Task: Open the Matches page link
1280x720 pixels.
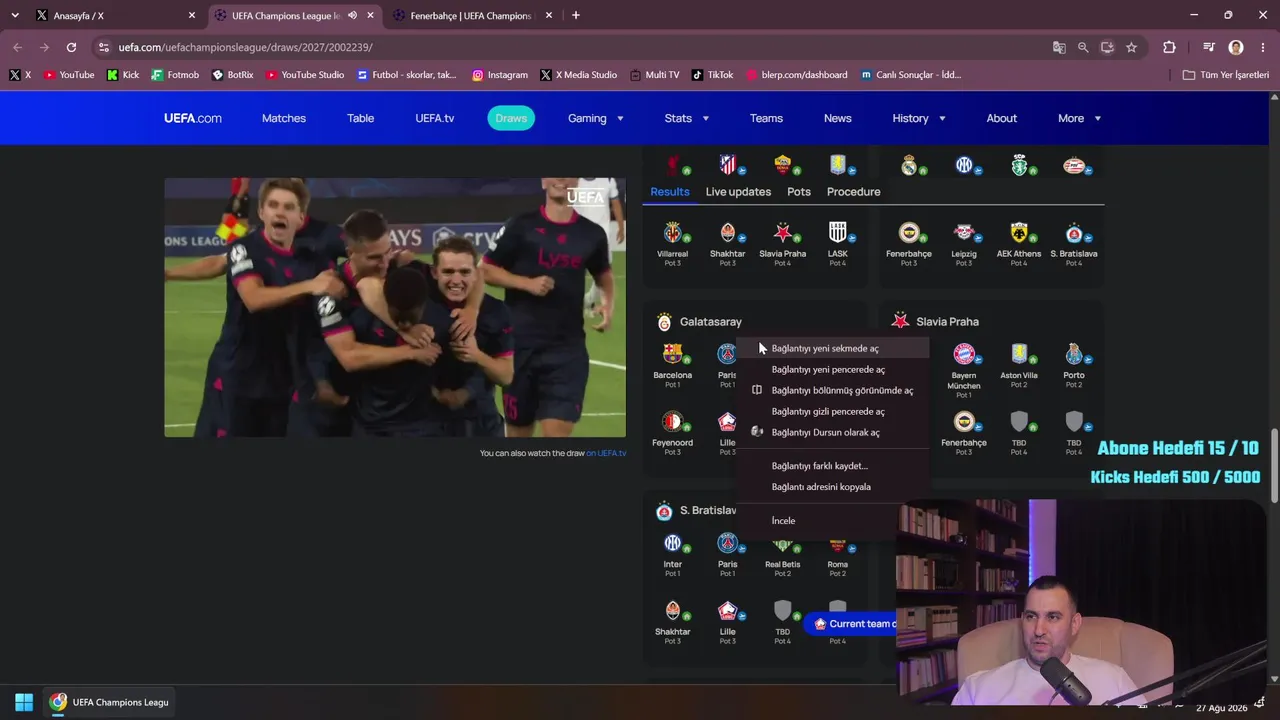Action: point(284,118)
